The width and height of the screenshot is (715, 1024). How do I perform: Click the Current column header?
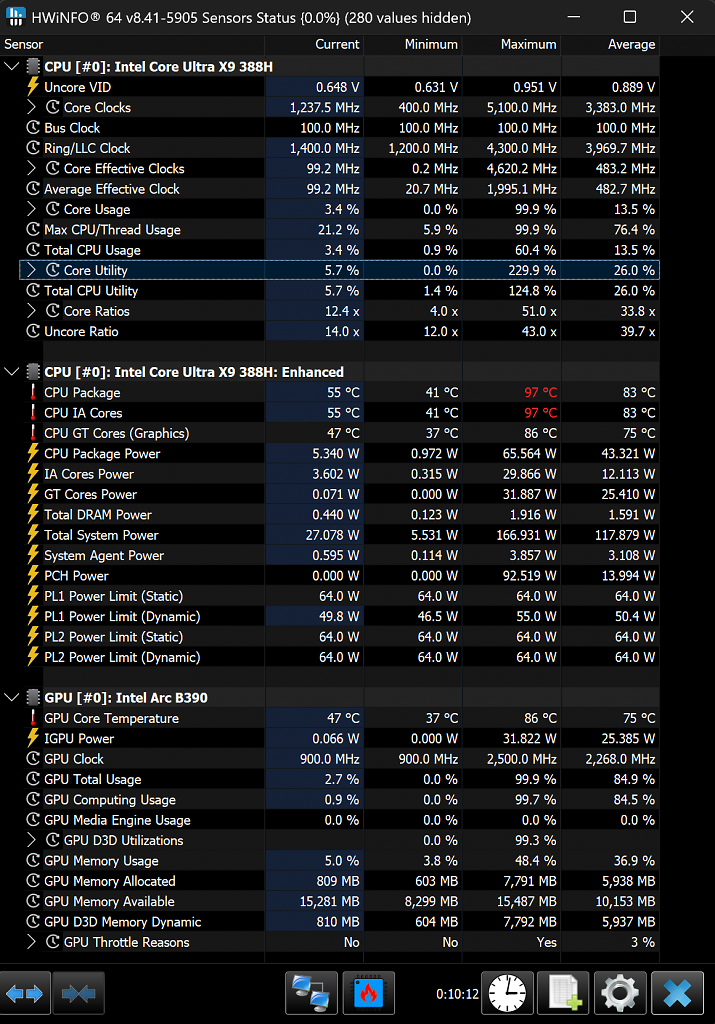point(314,44)
